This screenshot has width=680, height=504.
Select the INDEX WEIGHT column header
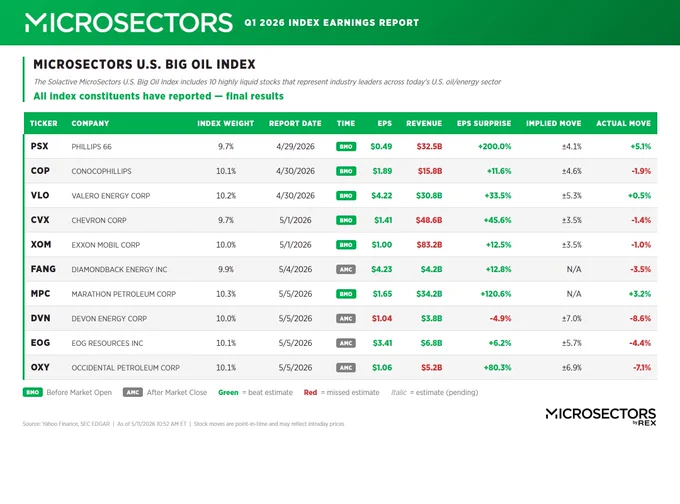[x=226, y=123]
